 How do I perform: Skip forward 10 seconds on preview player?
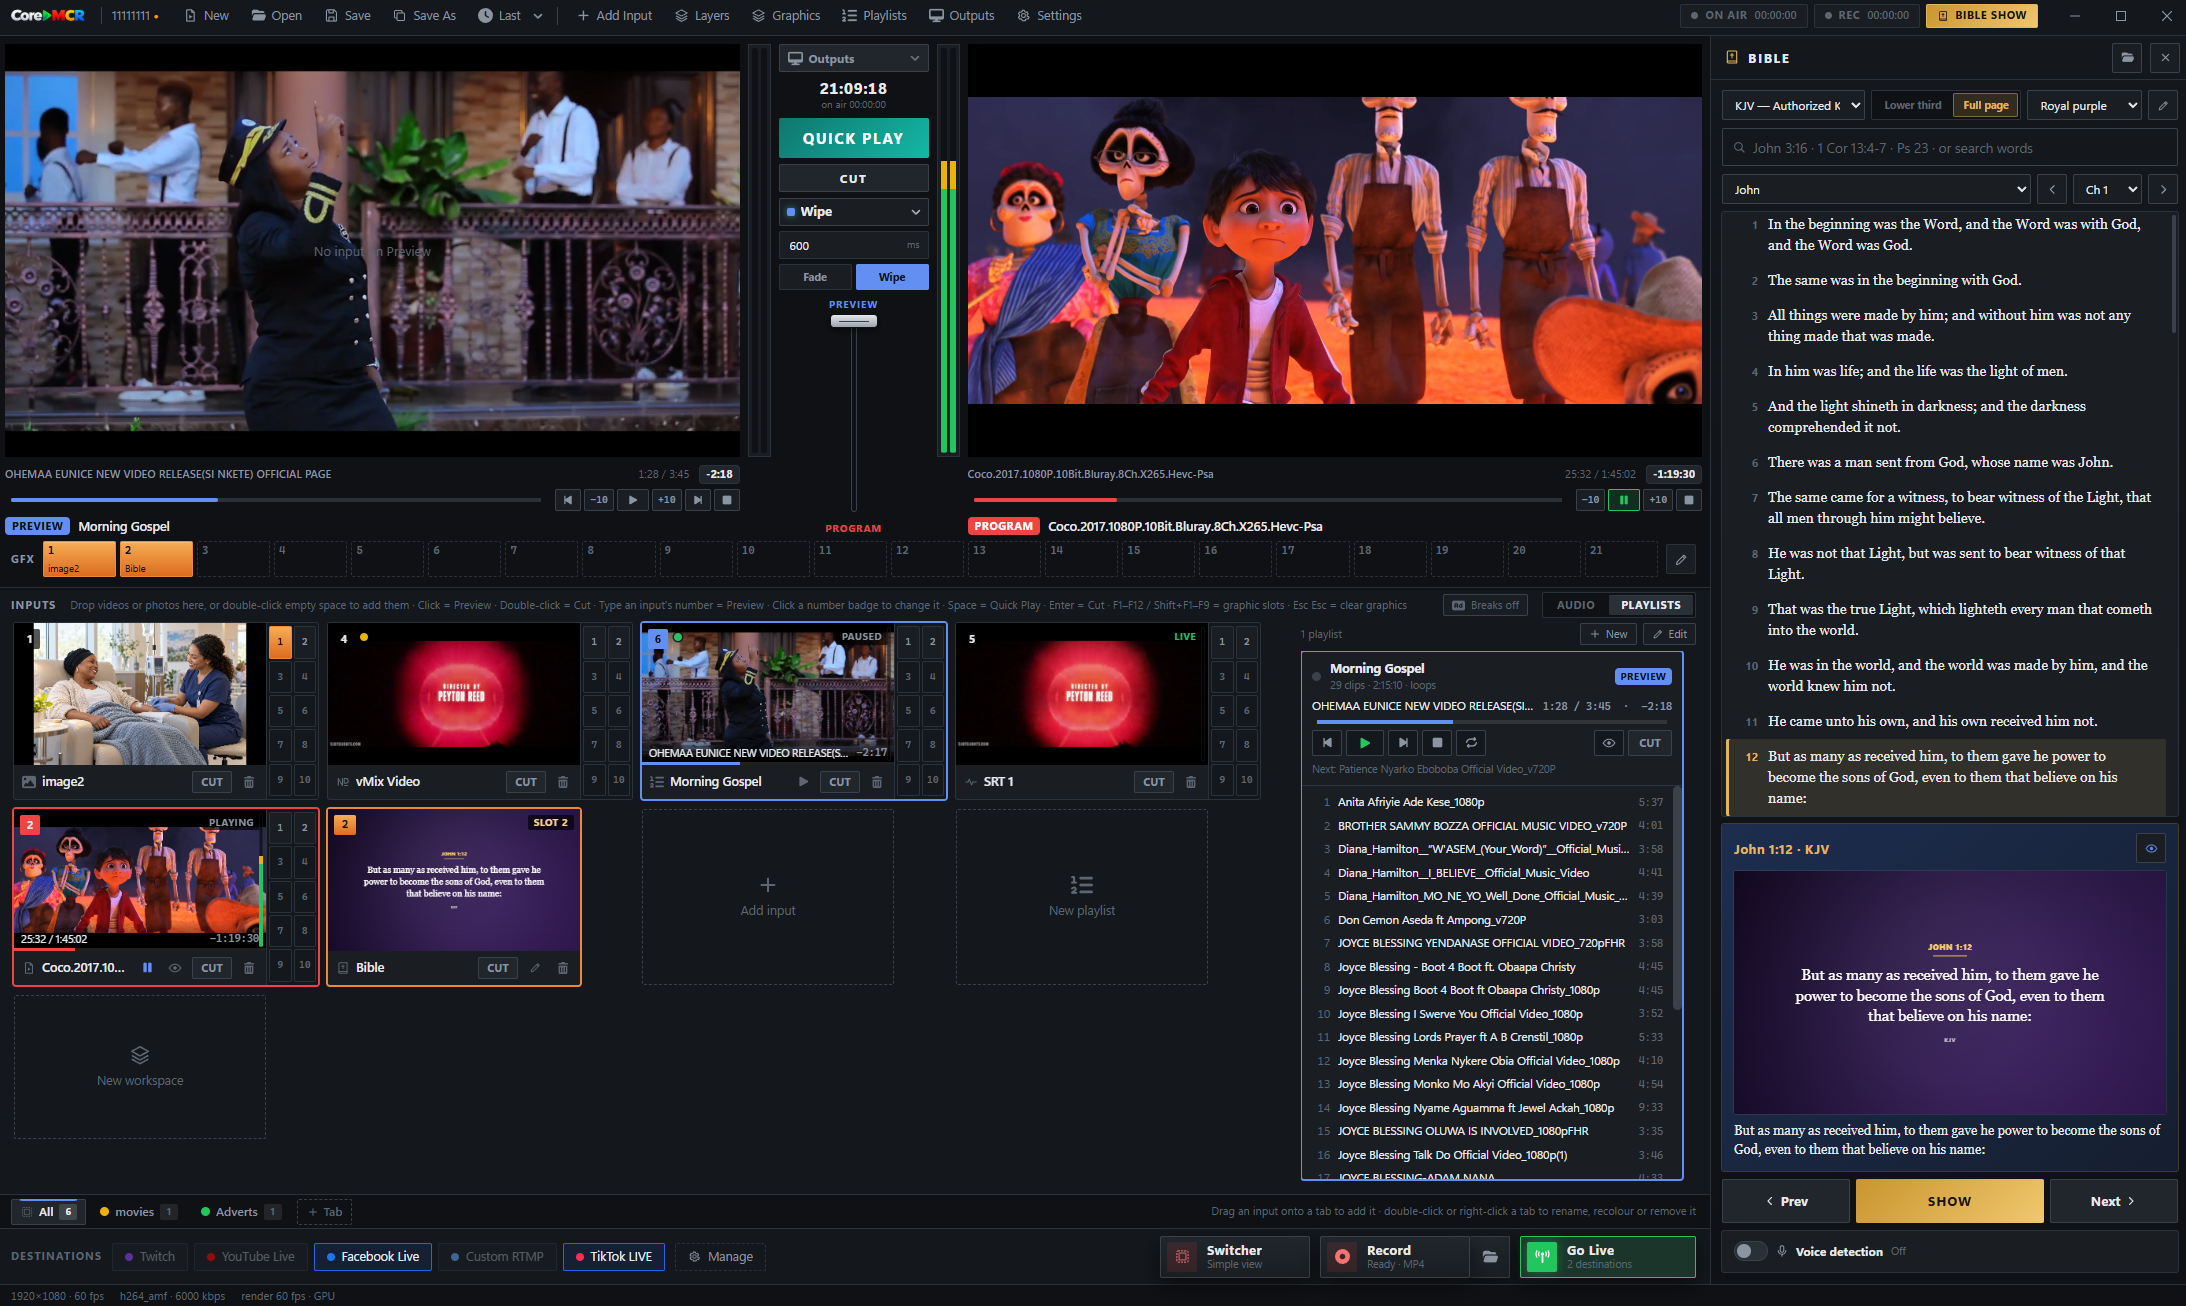coord(666,500)
